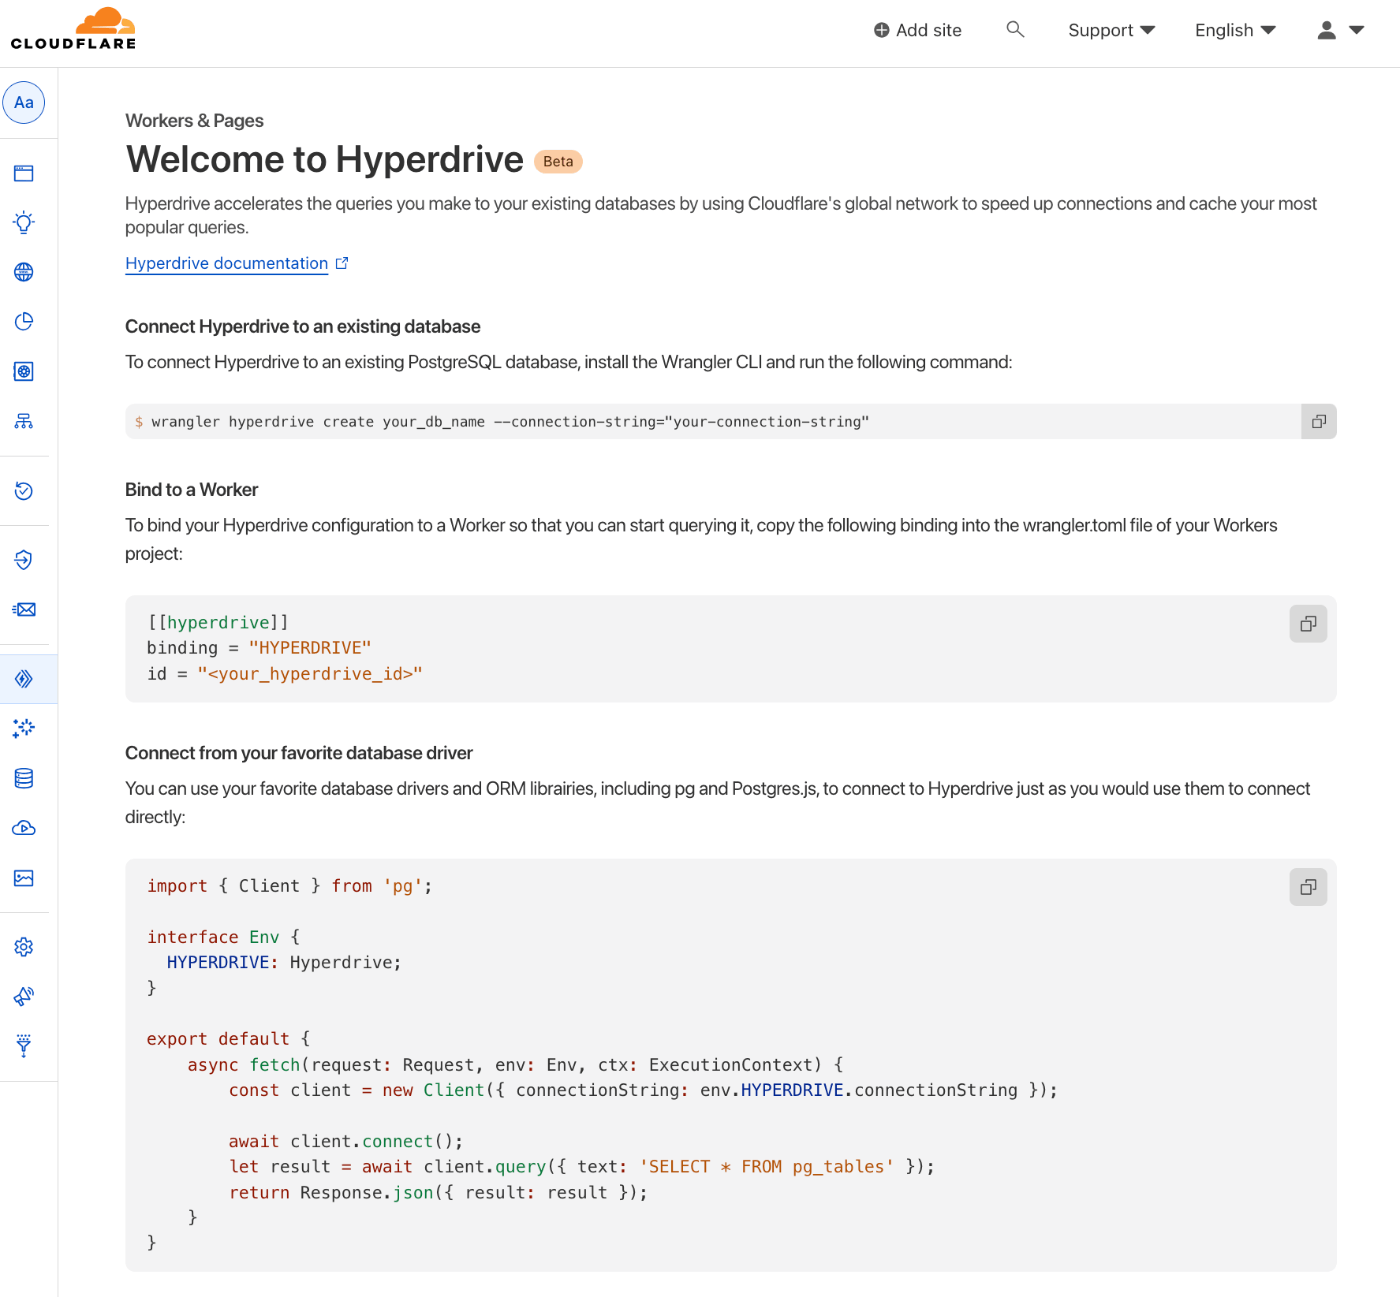The image size is (1400, 1297).
Task: Open Websites via browser window sidebar icon
Action: (24, 173)
